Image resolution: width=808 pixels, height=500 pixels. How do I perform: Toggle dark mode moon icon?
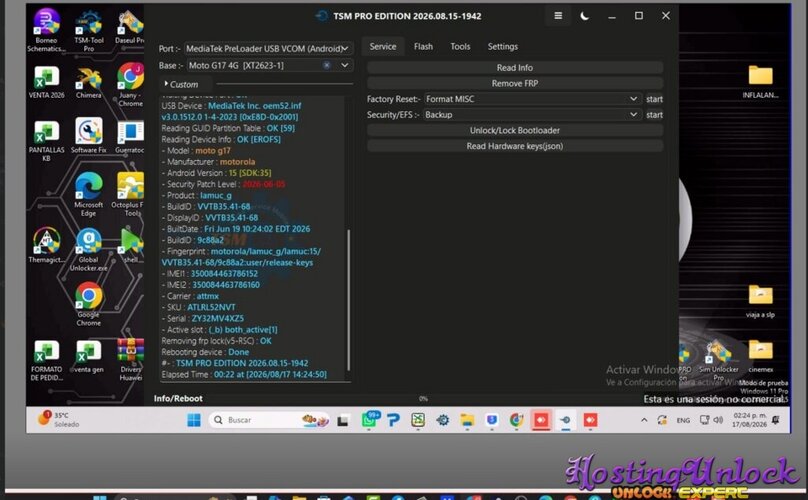pos(585,16)
